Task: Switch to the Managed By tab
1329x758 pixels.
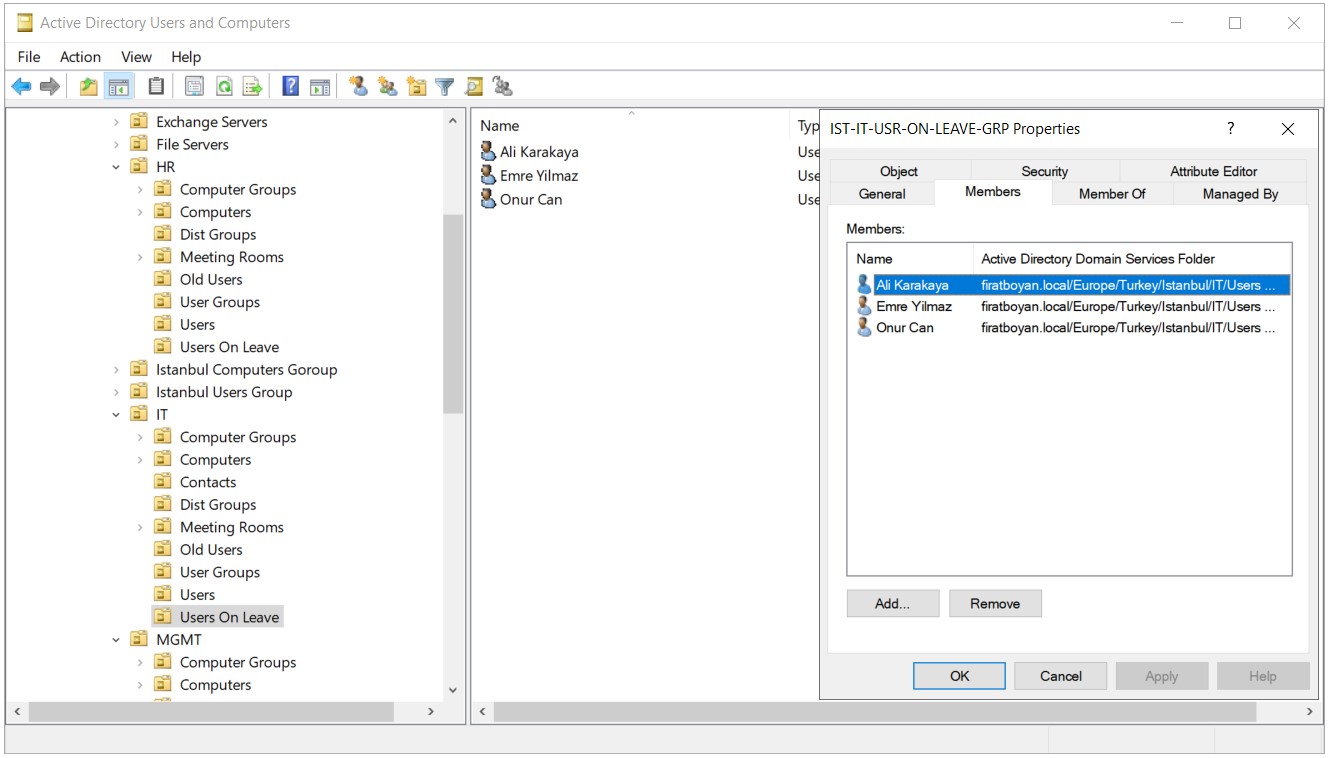Action: (1240, 194)
